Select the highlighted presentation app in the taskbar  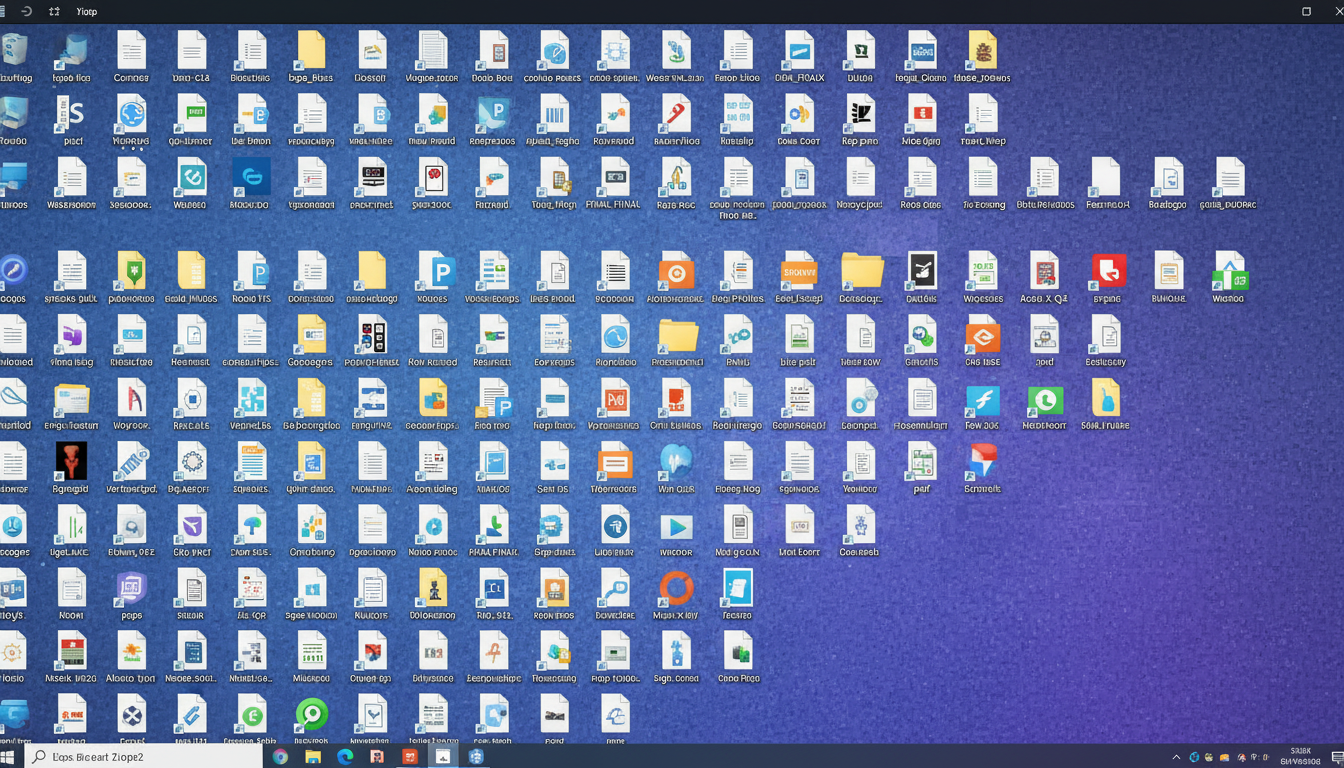point(443,756)
